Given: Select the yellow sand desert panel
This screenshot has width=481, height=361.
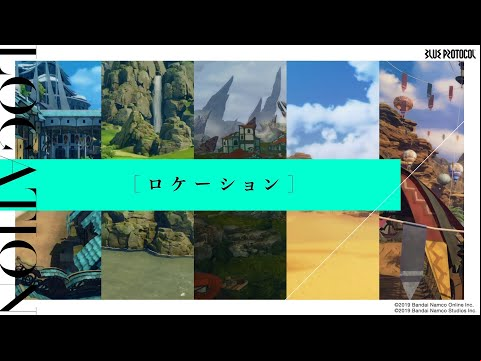Looking at the screenshot, I should pyautogui.click(x=333, y=255).
